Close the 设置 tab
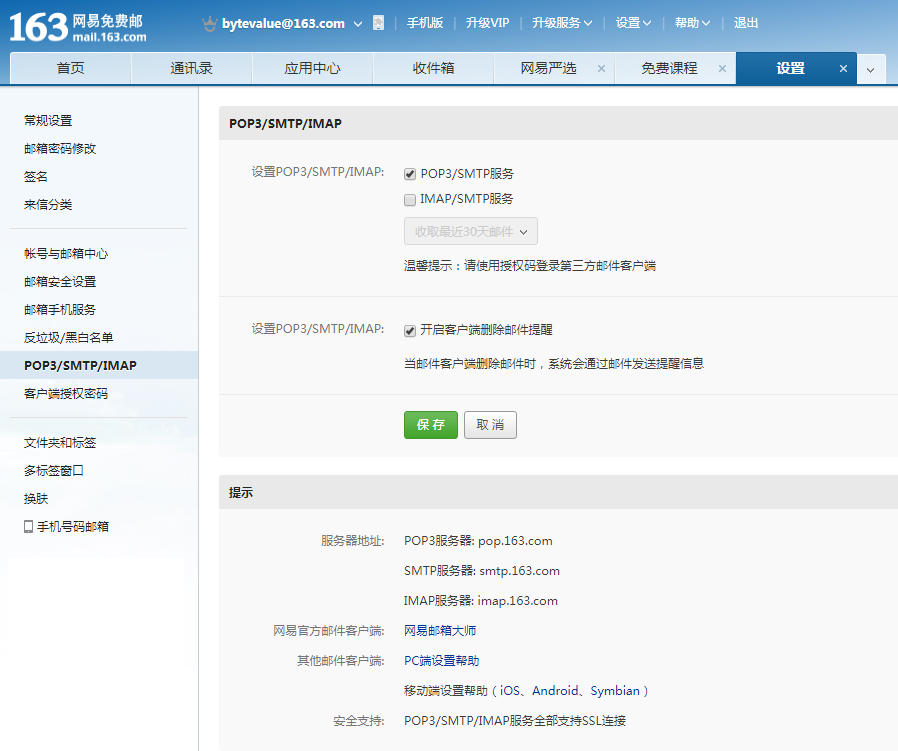898x751 pixels. (x=843, y=69)
